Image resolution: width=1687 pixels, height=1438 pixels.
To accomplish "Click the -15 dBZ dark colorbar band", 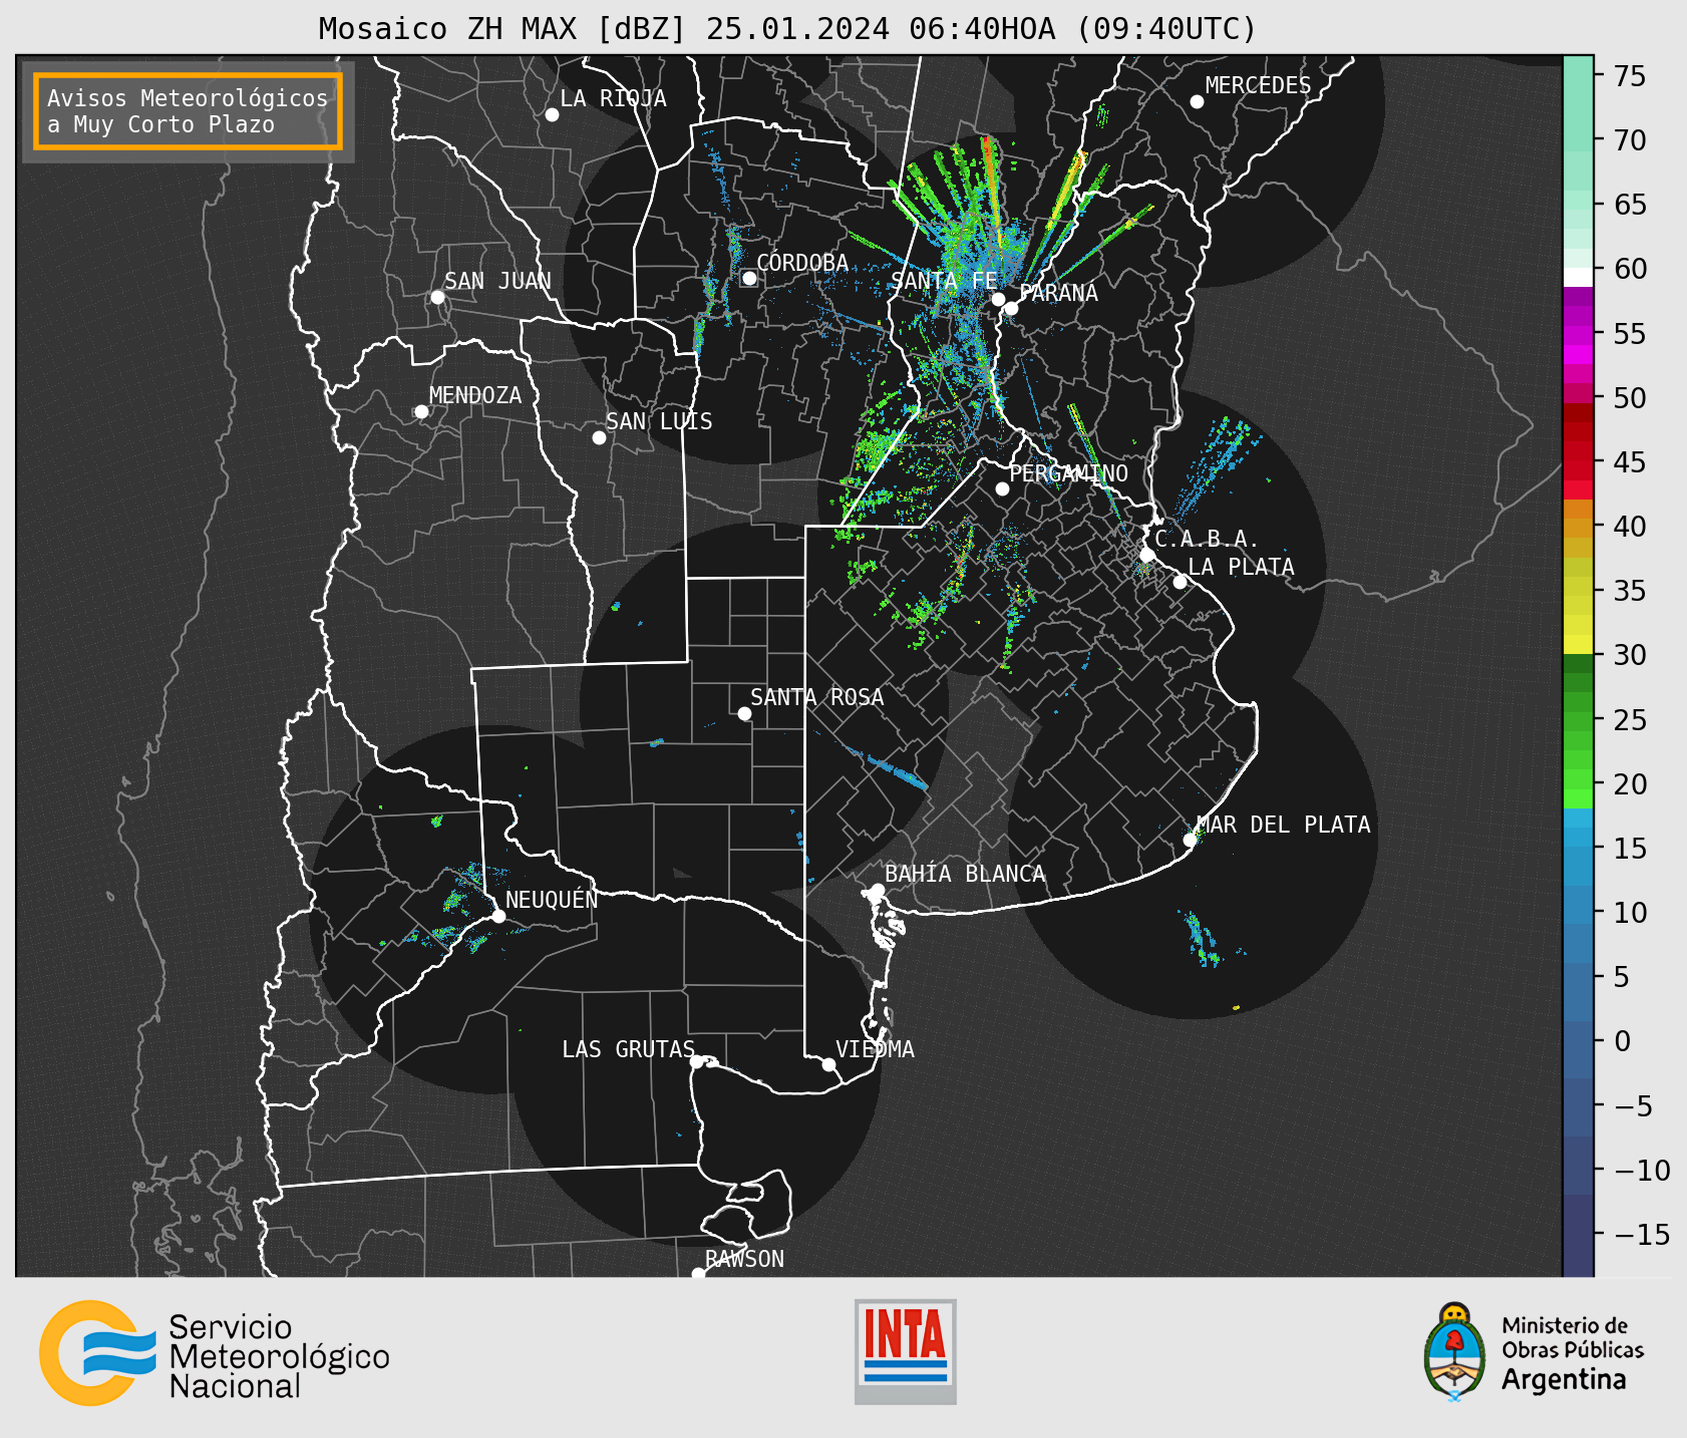I will coord(1578,1233).
